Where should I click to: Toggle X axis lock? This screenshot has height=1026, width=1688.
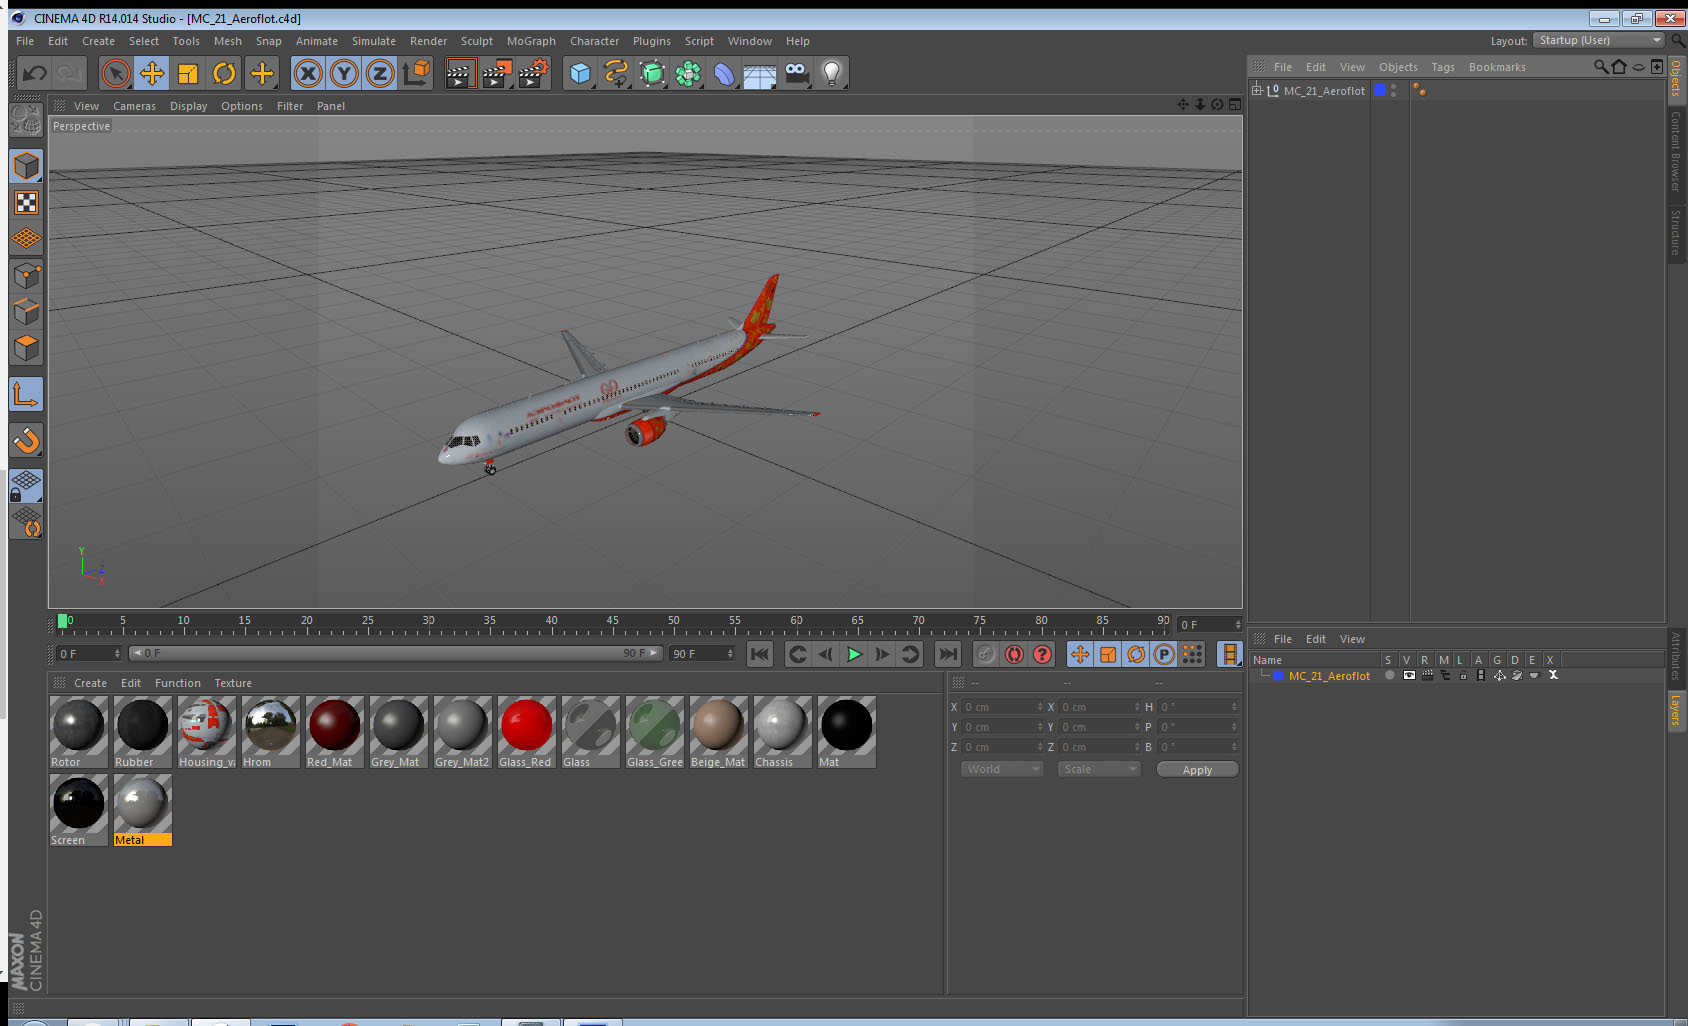tap(308, 73)
